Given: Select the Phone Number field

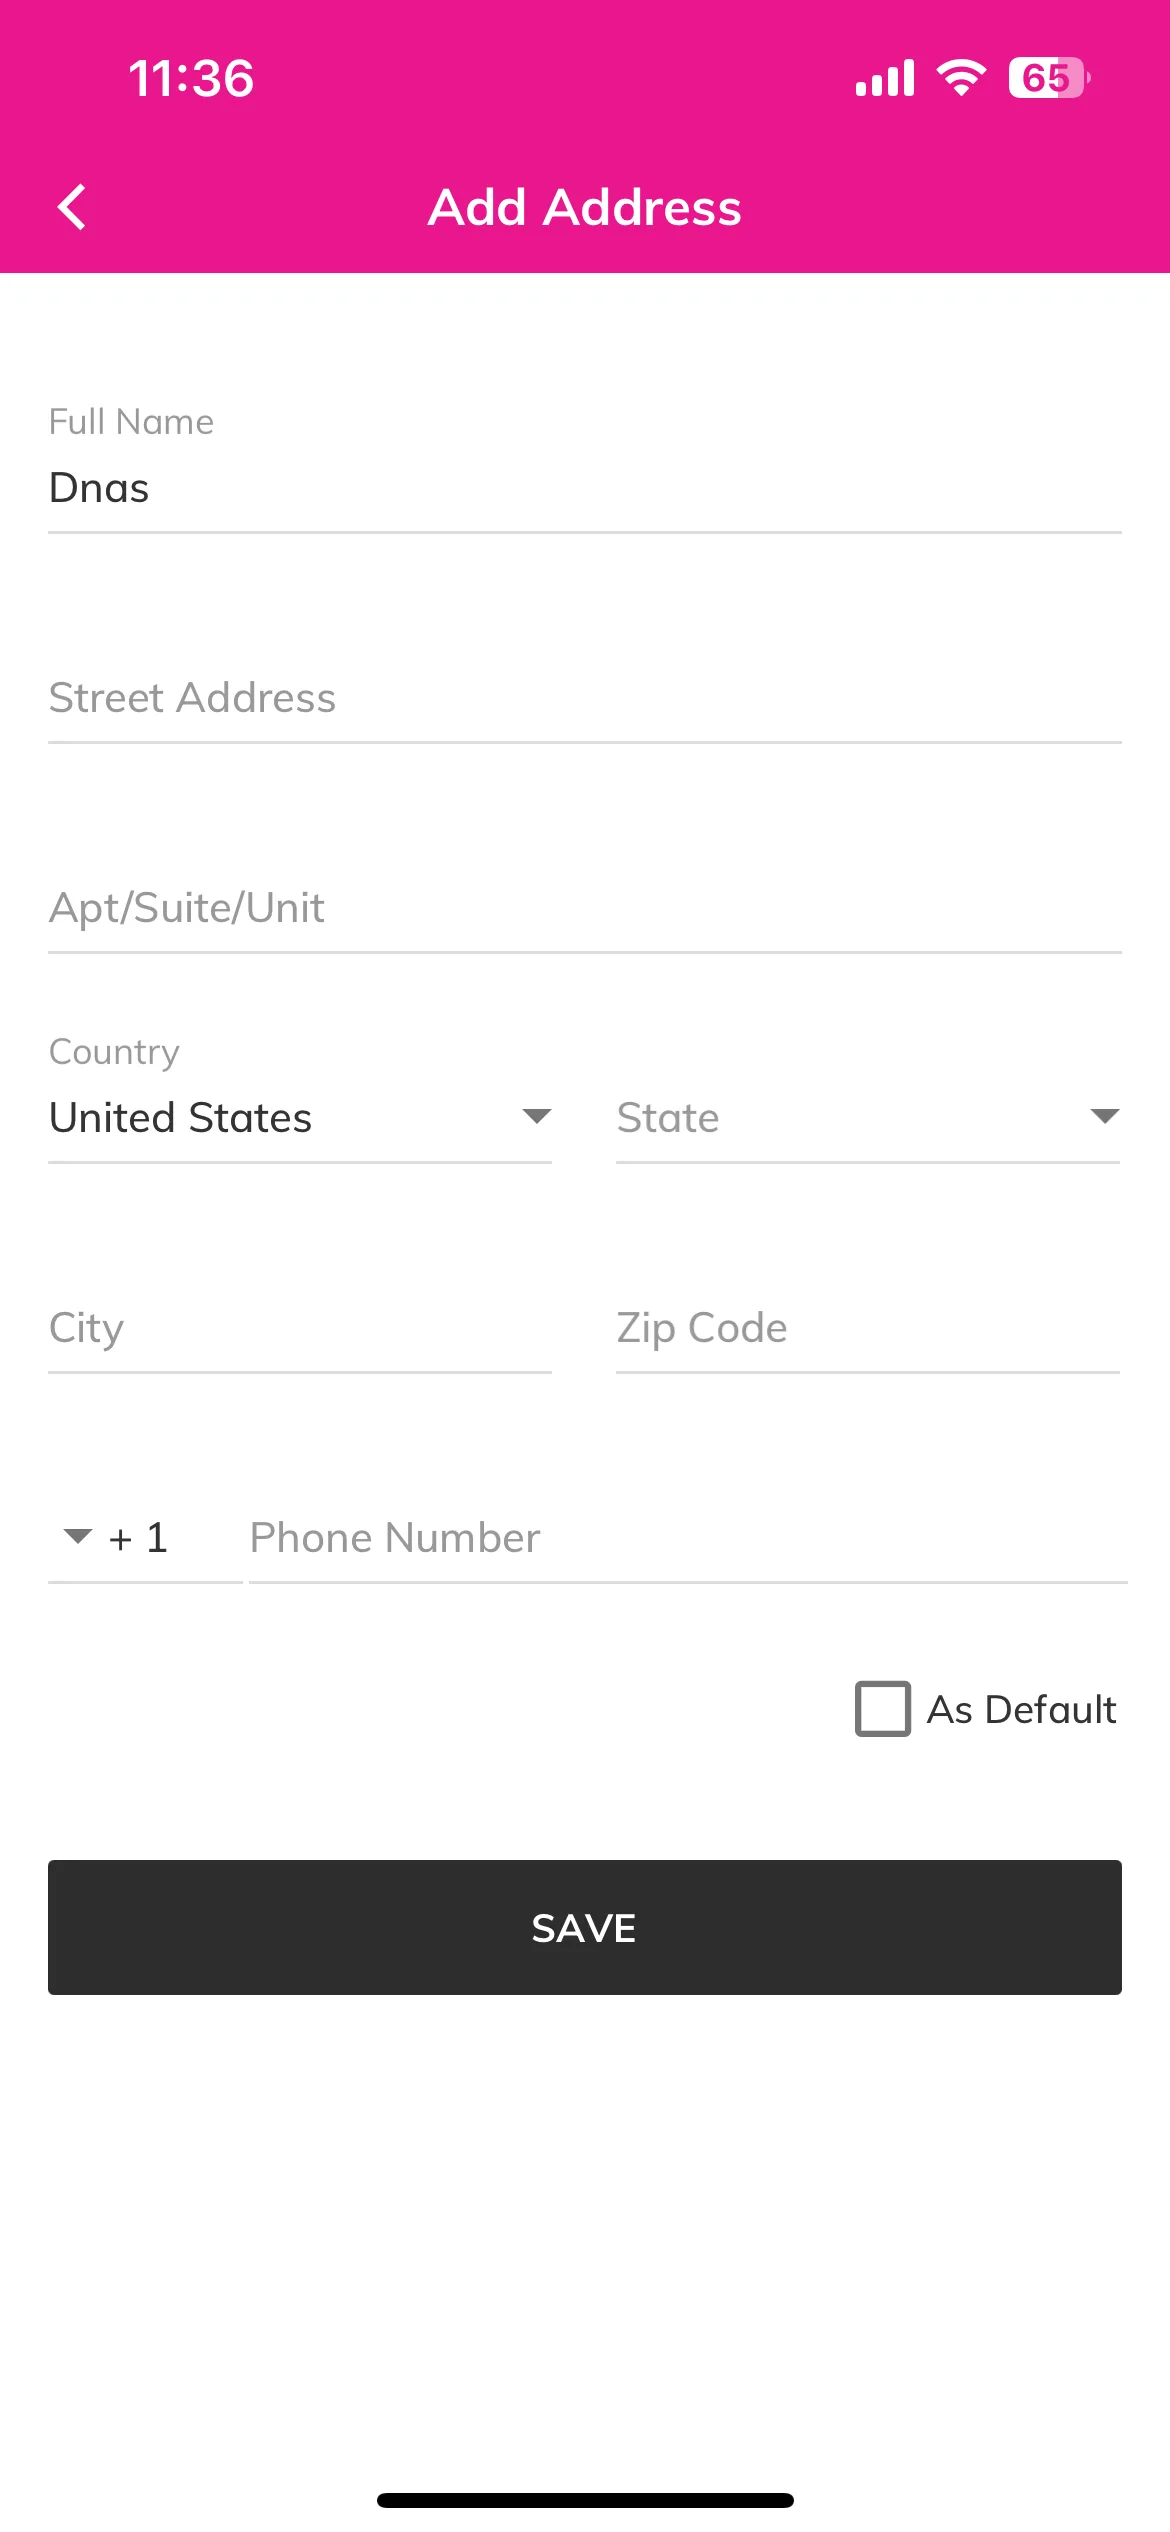Looking at the screenshot, I should 688,1538.
